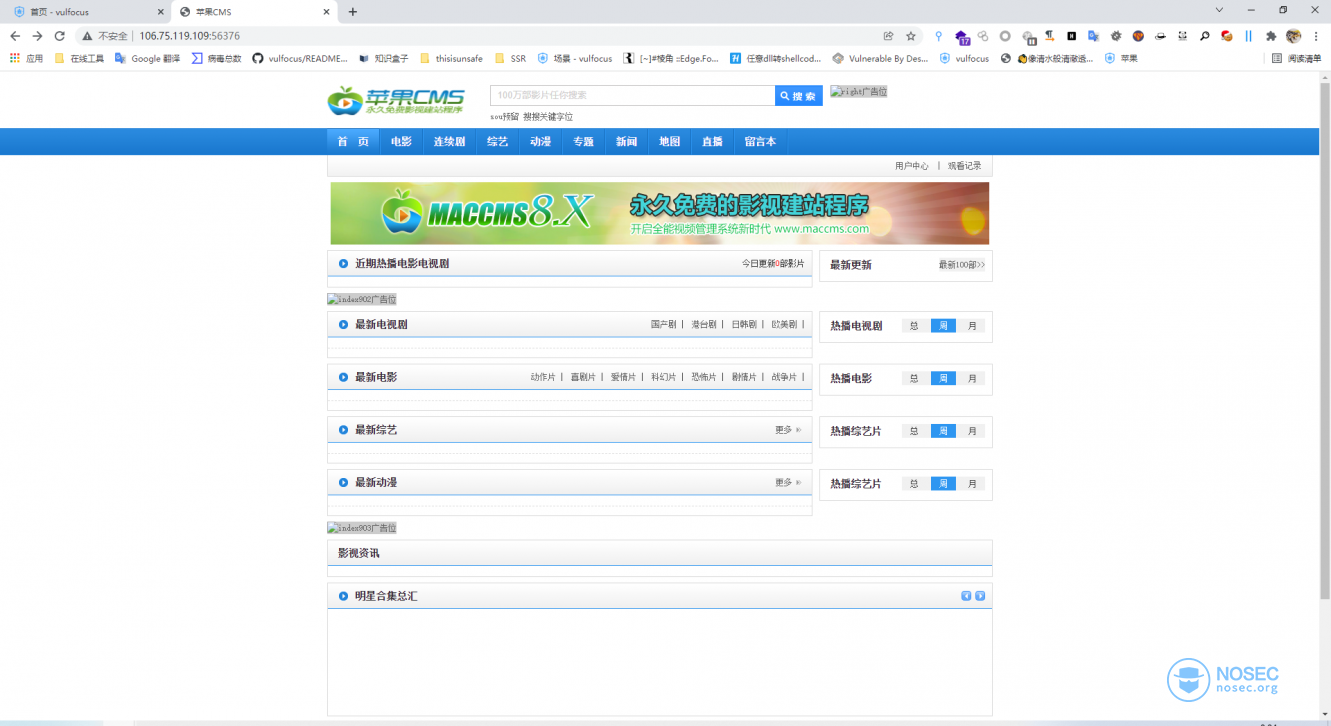Click the MACCMS 8.X banner image
This screenshot has width=1331, height=726.
[x=660, y=213]
